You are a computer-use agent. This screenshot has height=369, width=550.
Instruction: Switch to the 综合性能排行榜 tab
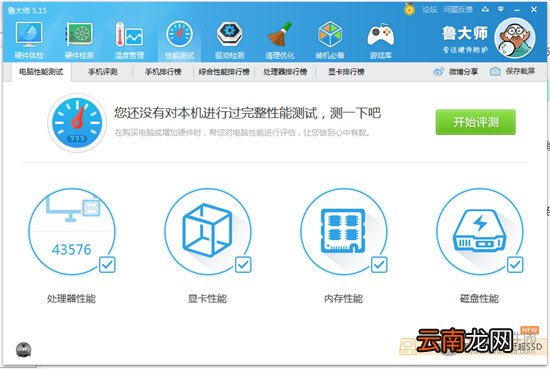224,72
